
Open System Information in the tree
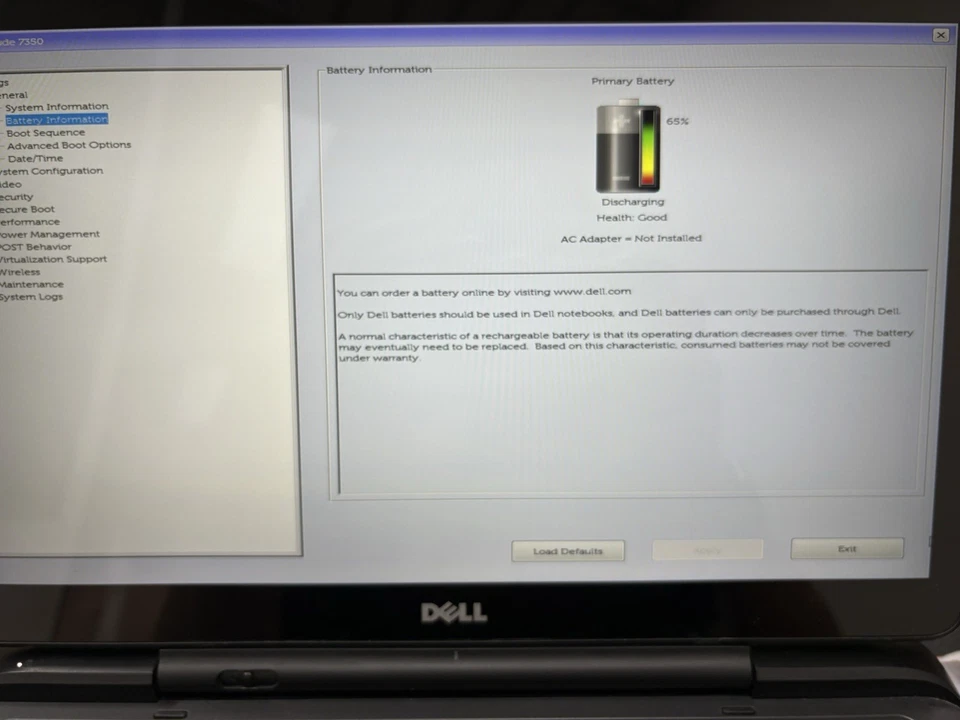click(57, 107)
